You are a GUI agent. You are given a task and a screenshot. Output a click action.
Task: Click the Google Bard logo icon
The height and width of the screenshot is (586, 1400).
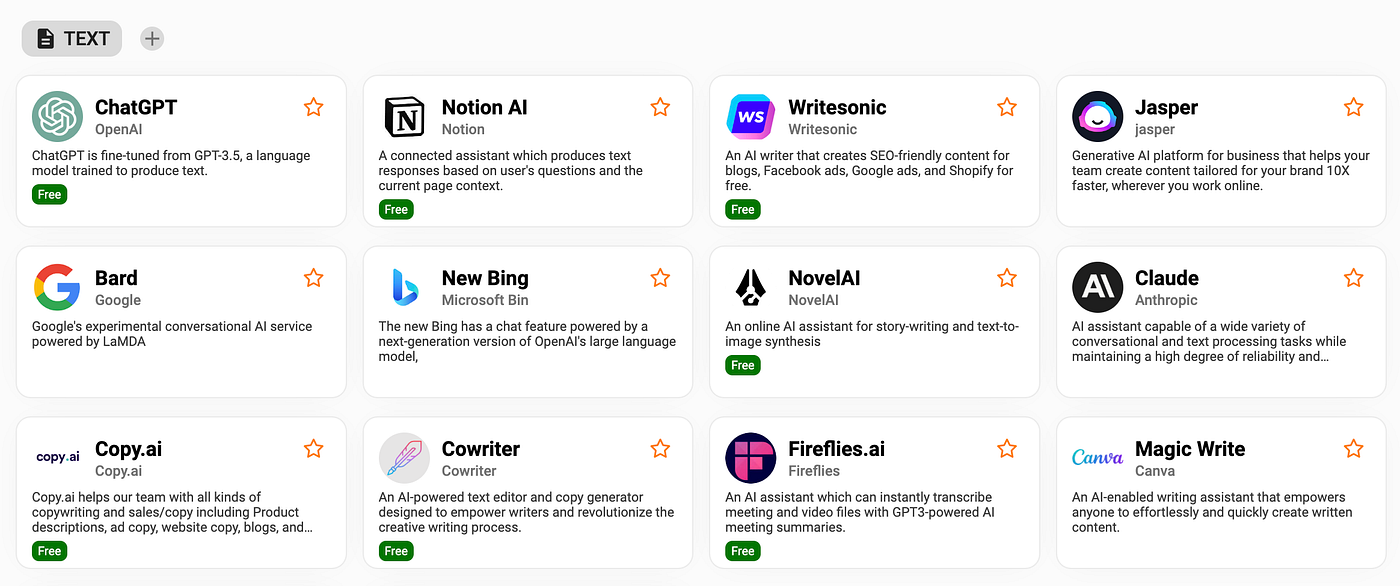click(57, 288)
